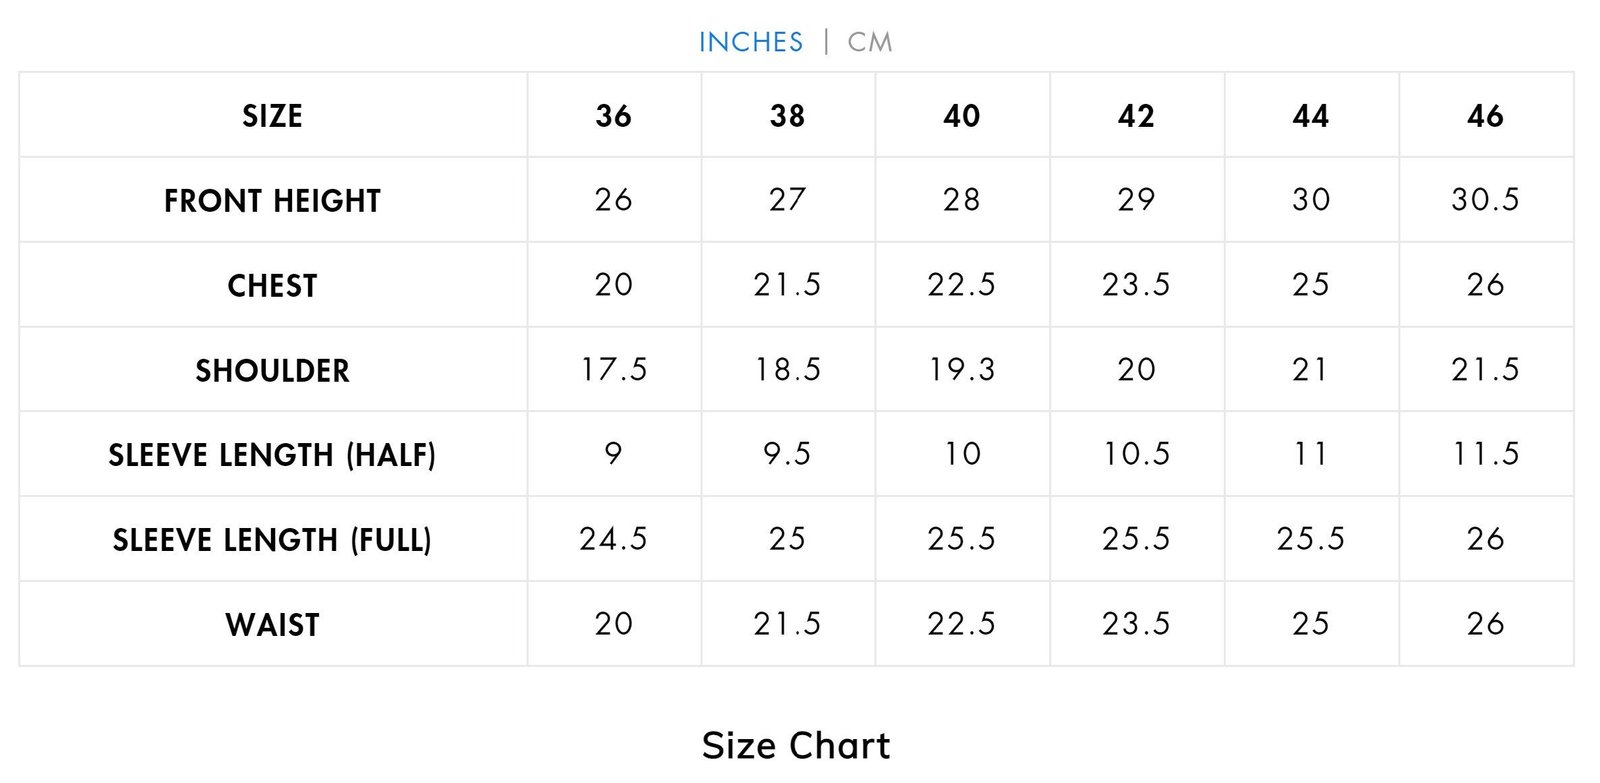Viewport: 1600px width, 783px height.
Task: Click front height value 30.5
Action: (x=1485, y=200)
